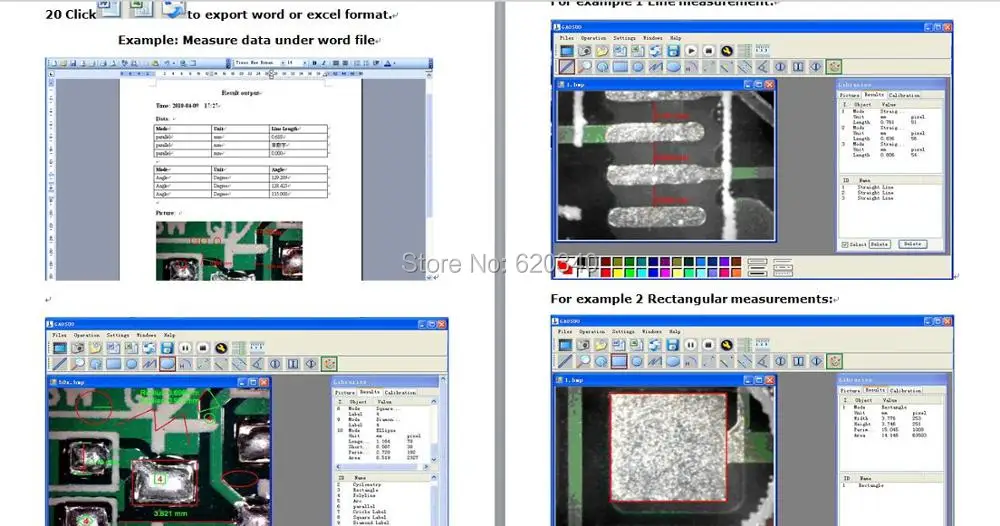1000x526 pixels.
Task: Switch to Picture tab in line-measurement window
Action: coord(849,95)
